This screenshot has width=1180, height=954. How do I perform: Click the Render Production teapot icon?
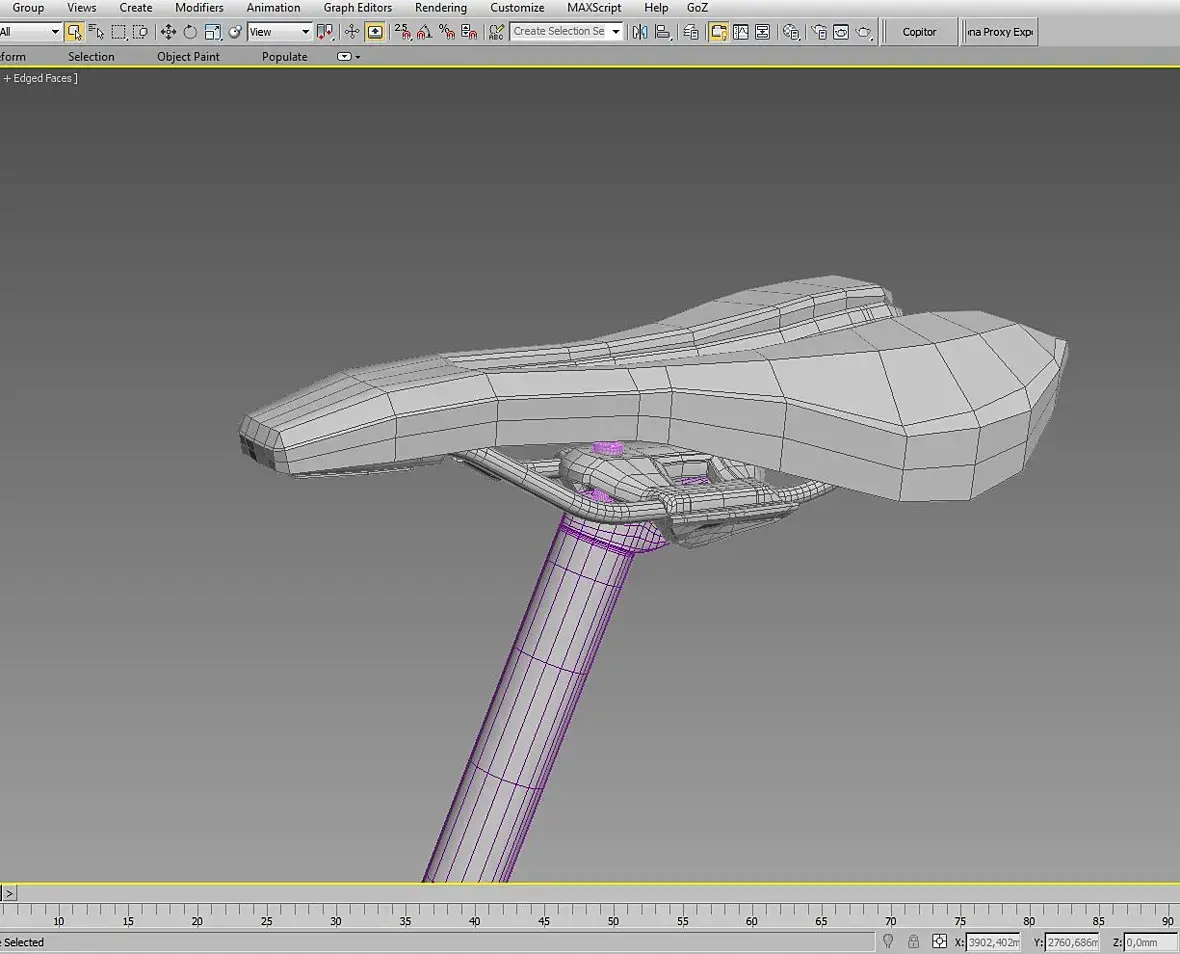click(864, 32)
